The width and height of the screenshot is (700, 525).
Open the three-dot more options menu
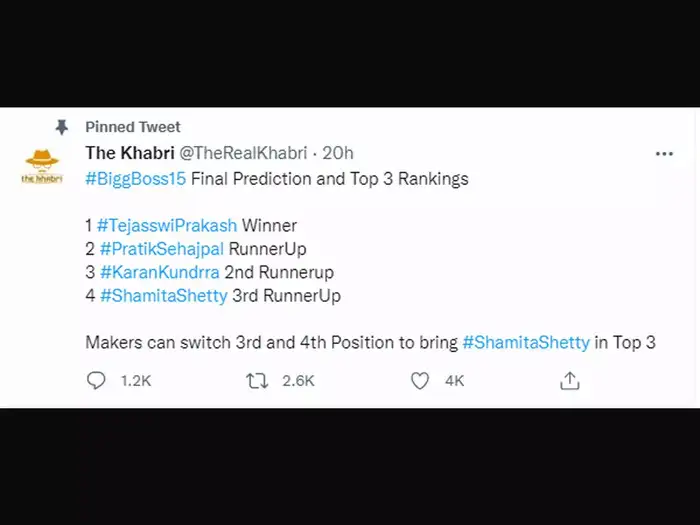coord(664,154)
